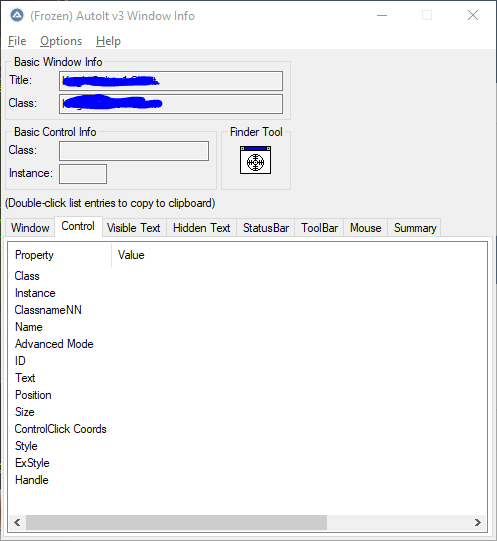Open the ToolBar tab

319,228
